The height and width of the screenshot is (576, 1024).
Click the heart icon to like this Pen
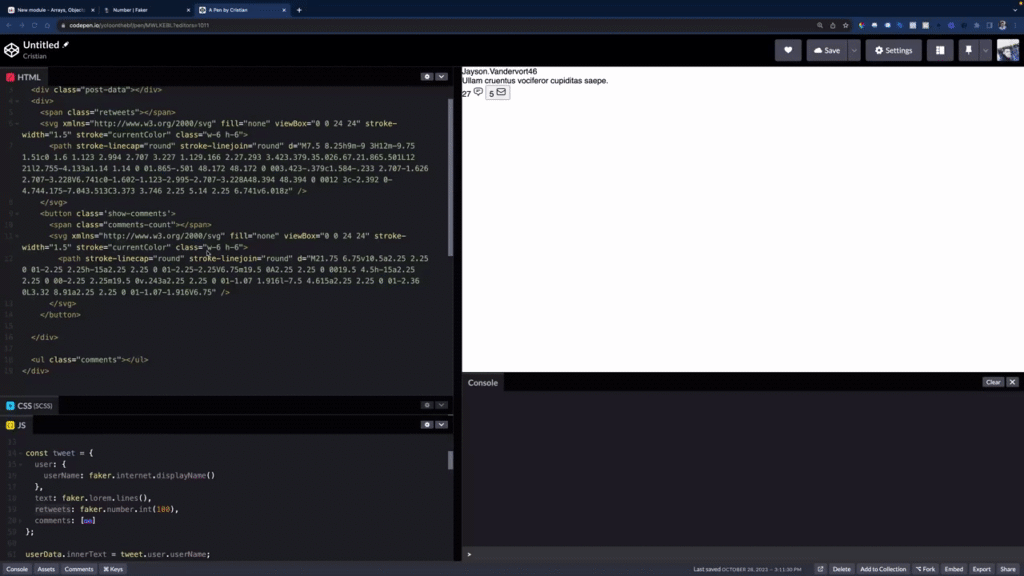787,49
